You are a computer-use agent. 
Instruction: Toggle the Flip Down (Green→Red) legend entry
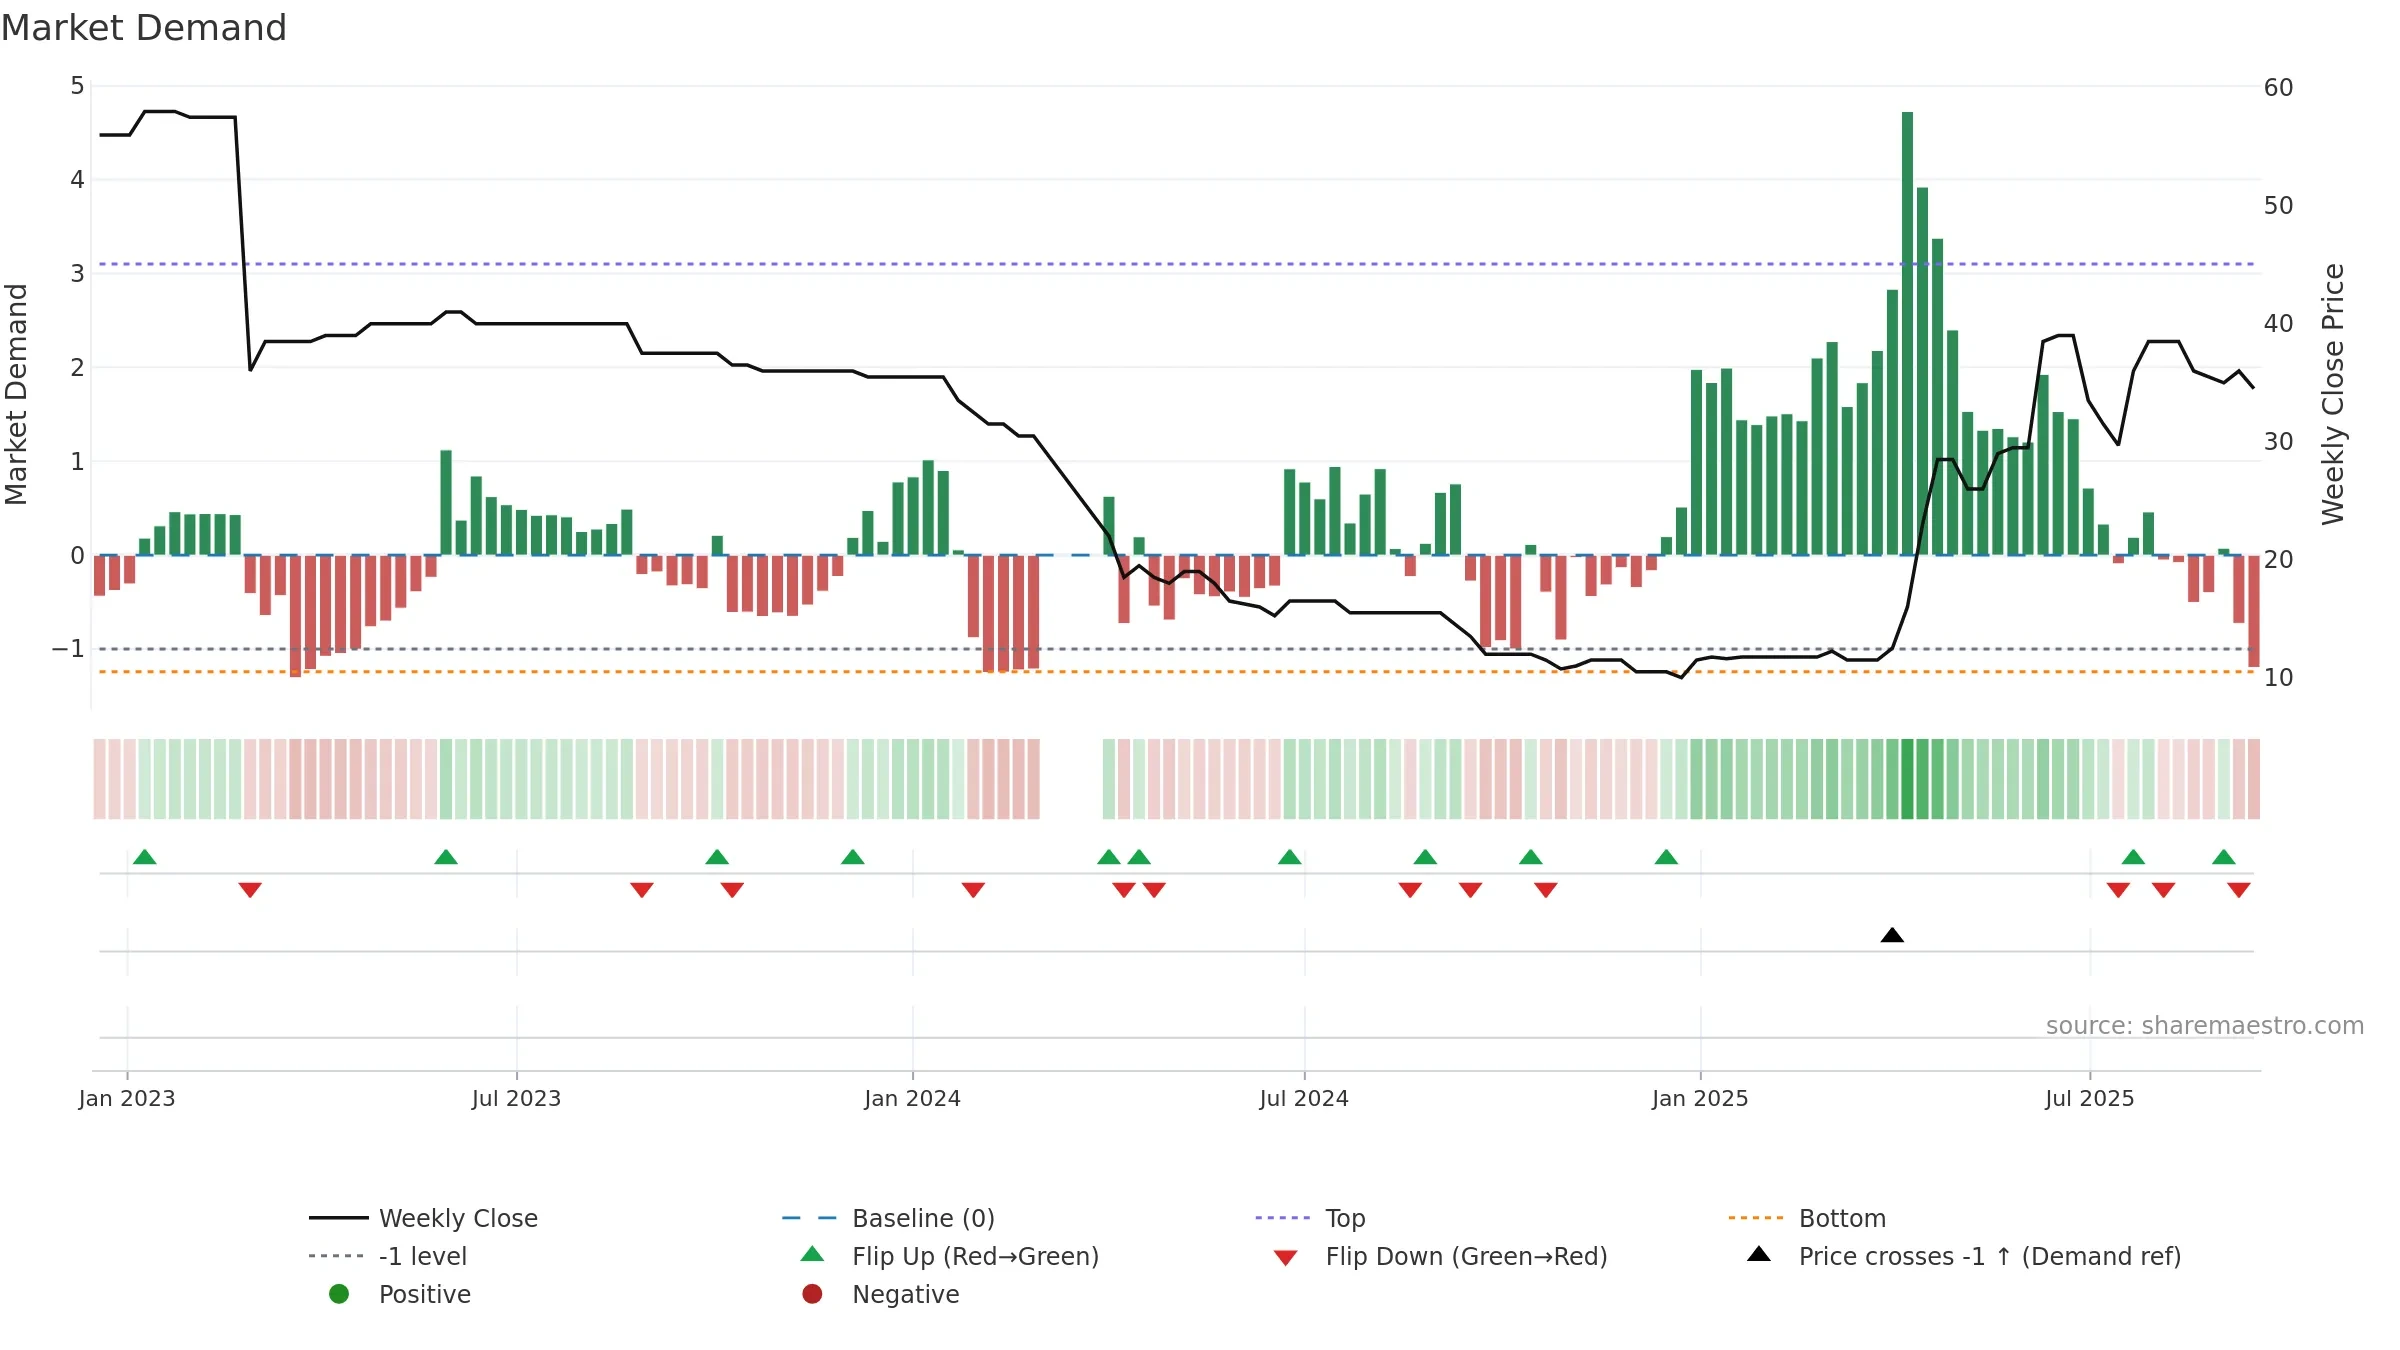[1440, 1256]
